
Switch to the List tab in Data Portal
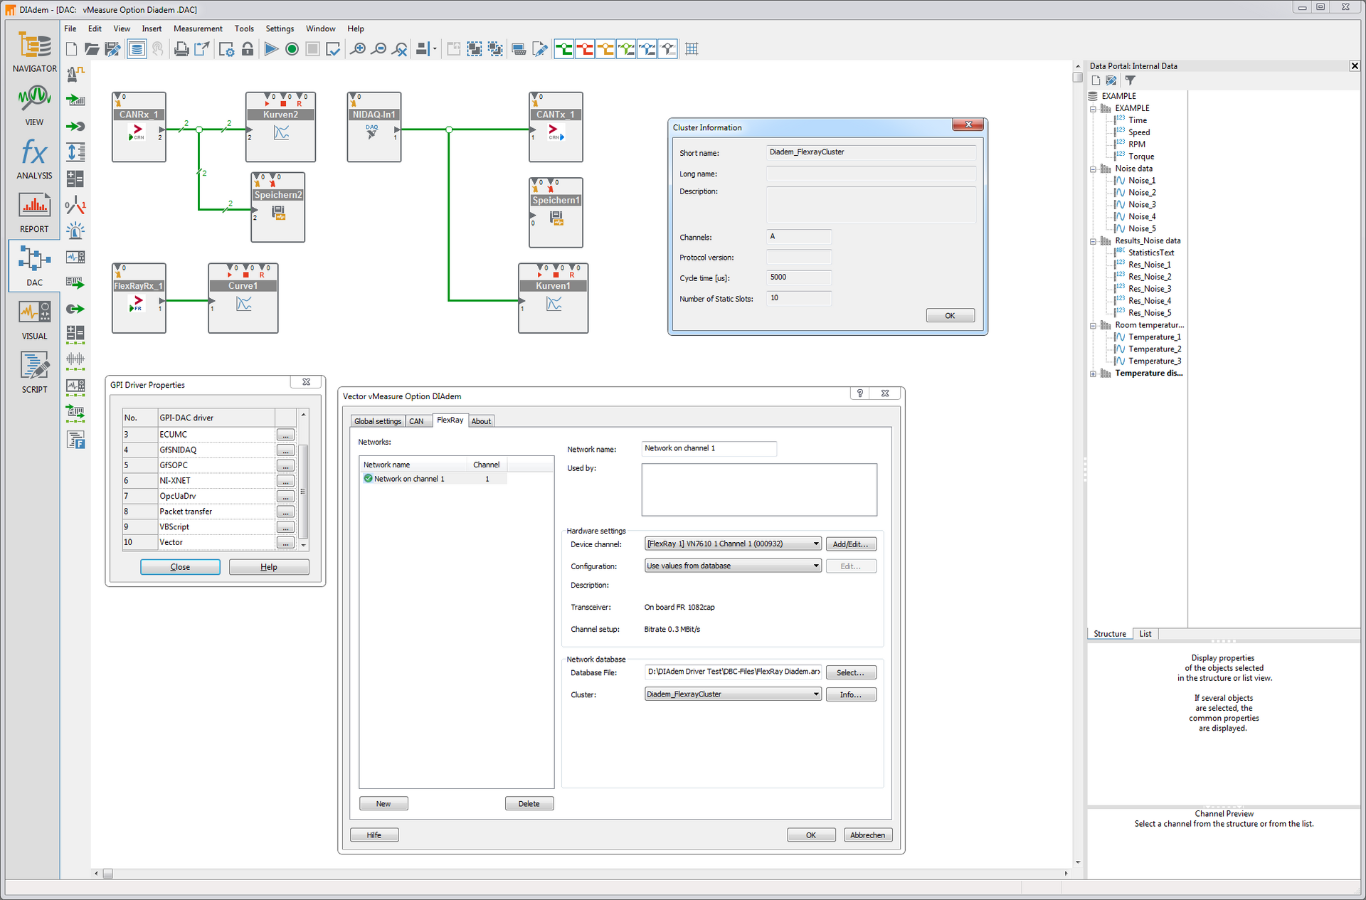pyautogui.click(x=1145, y=634)
